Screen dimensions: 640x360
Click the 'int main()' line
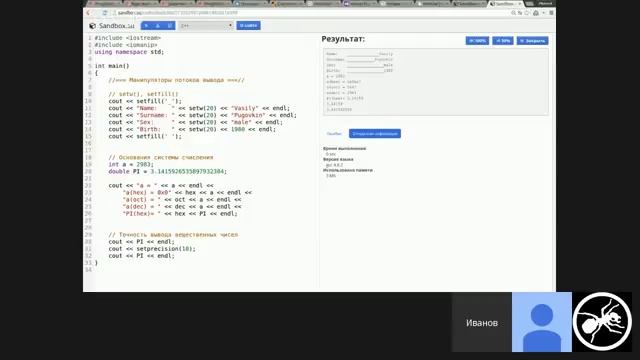(112, 66)
